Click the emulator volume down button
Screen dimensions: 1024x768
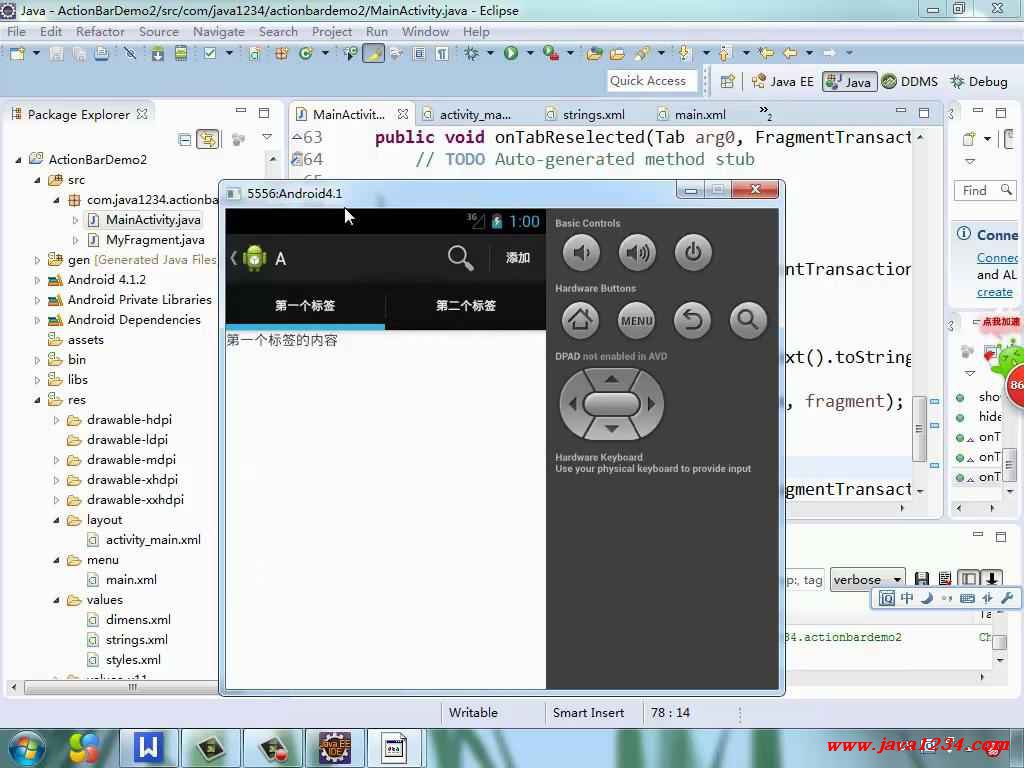(581, 253)
